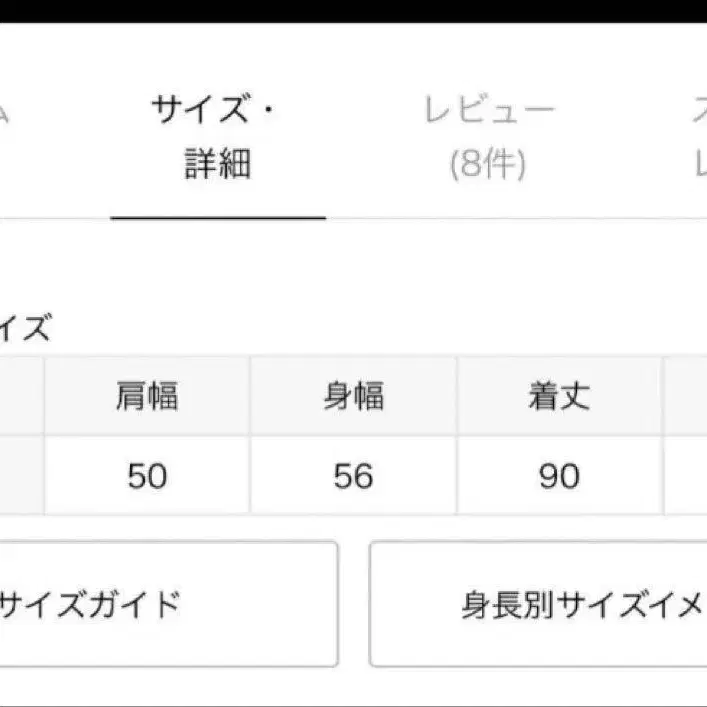Click the サイズ section heading above table

(x=25, y=327)
